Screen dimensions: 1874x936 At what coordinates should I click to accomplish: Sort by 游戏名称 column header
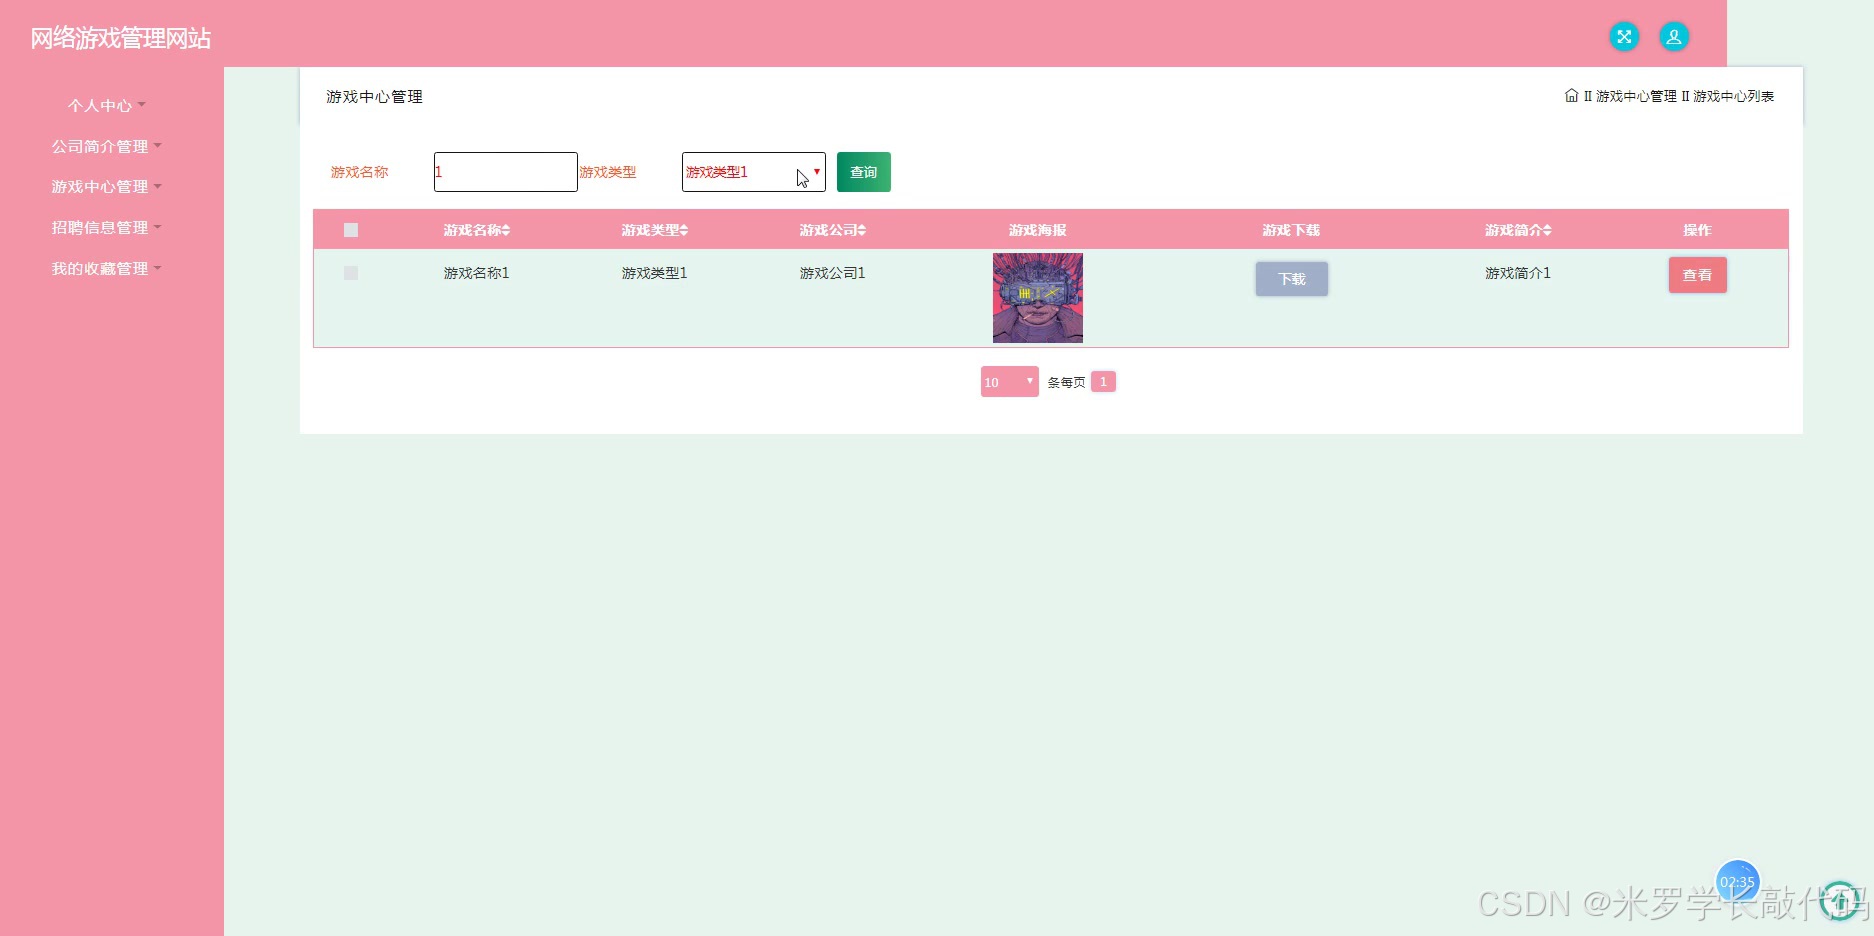[x=477, y=230]
